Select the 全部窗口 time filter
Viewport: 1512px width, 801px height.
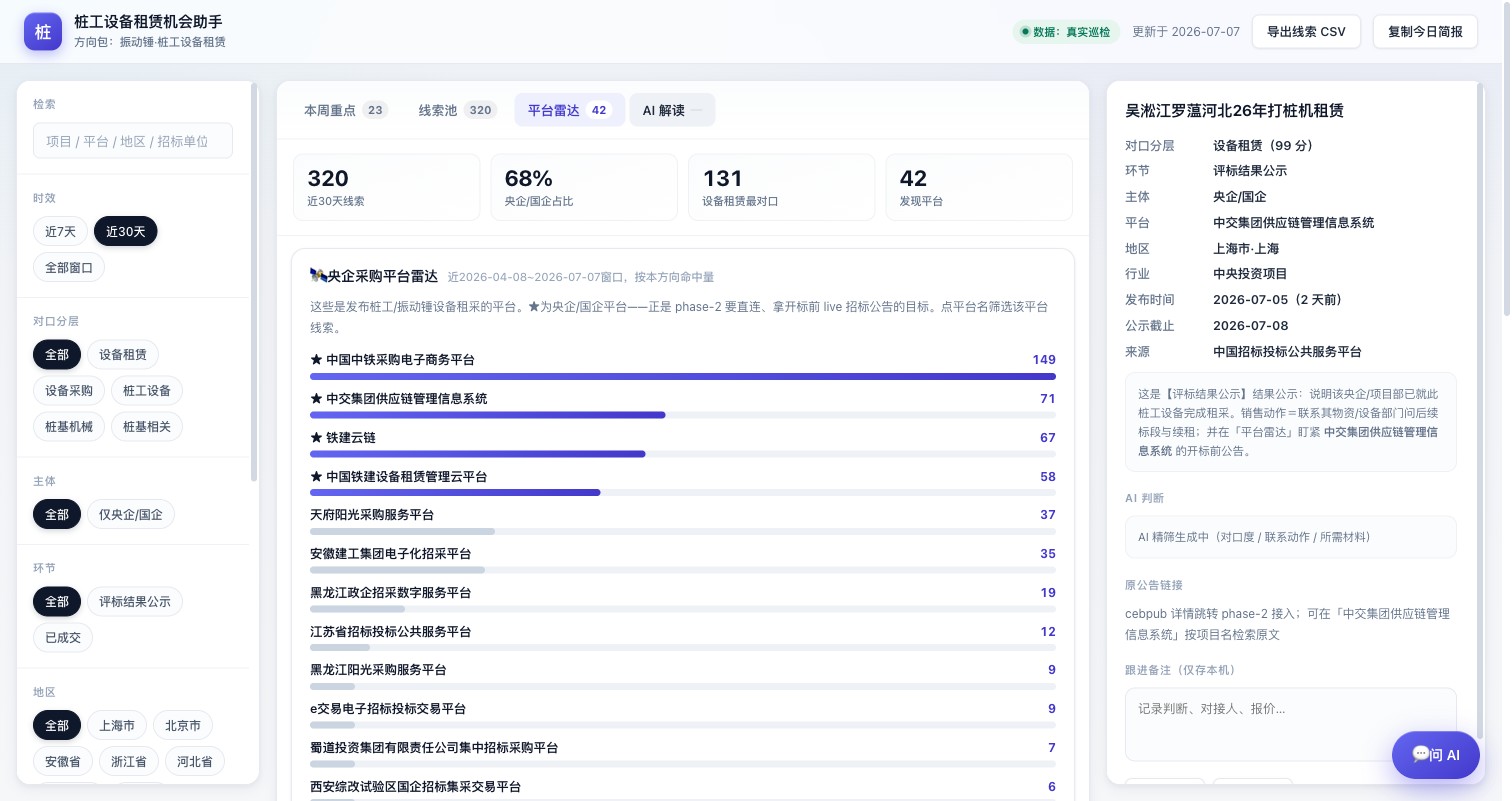(x=69, y=268)
